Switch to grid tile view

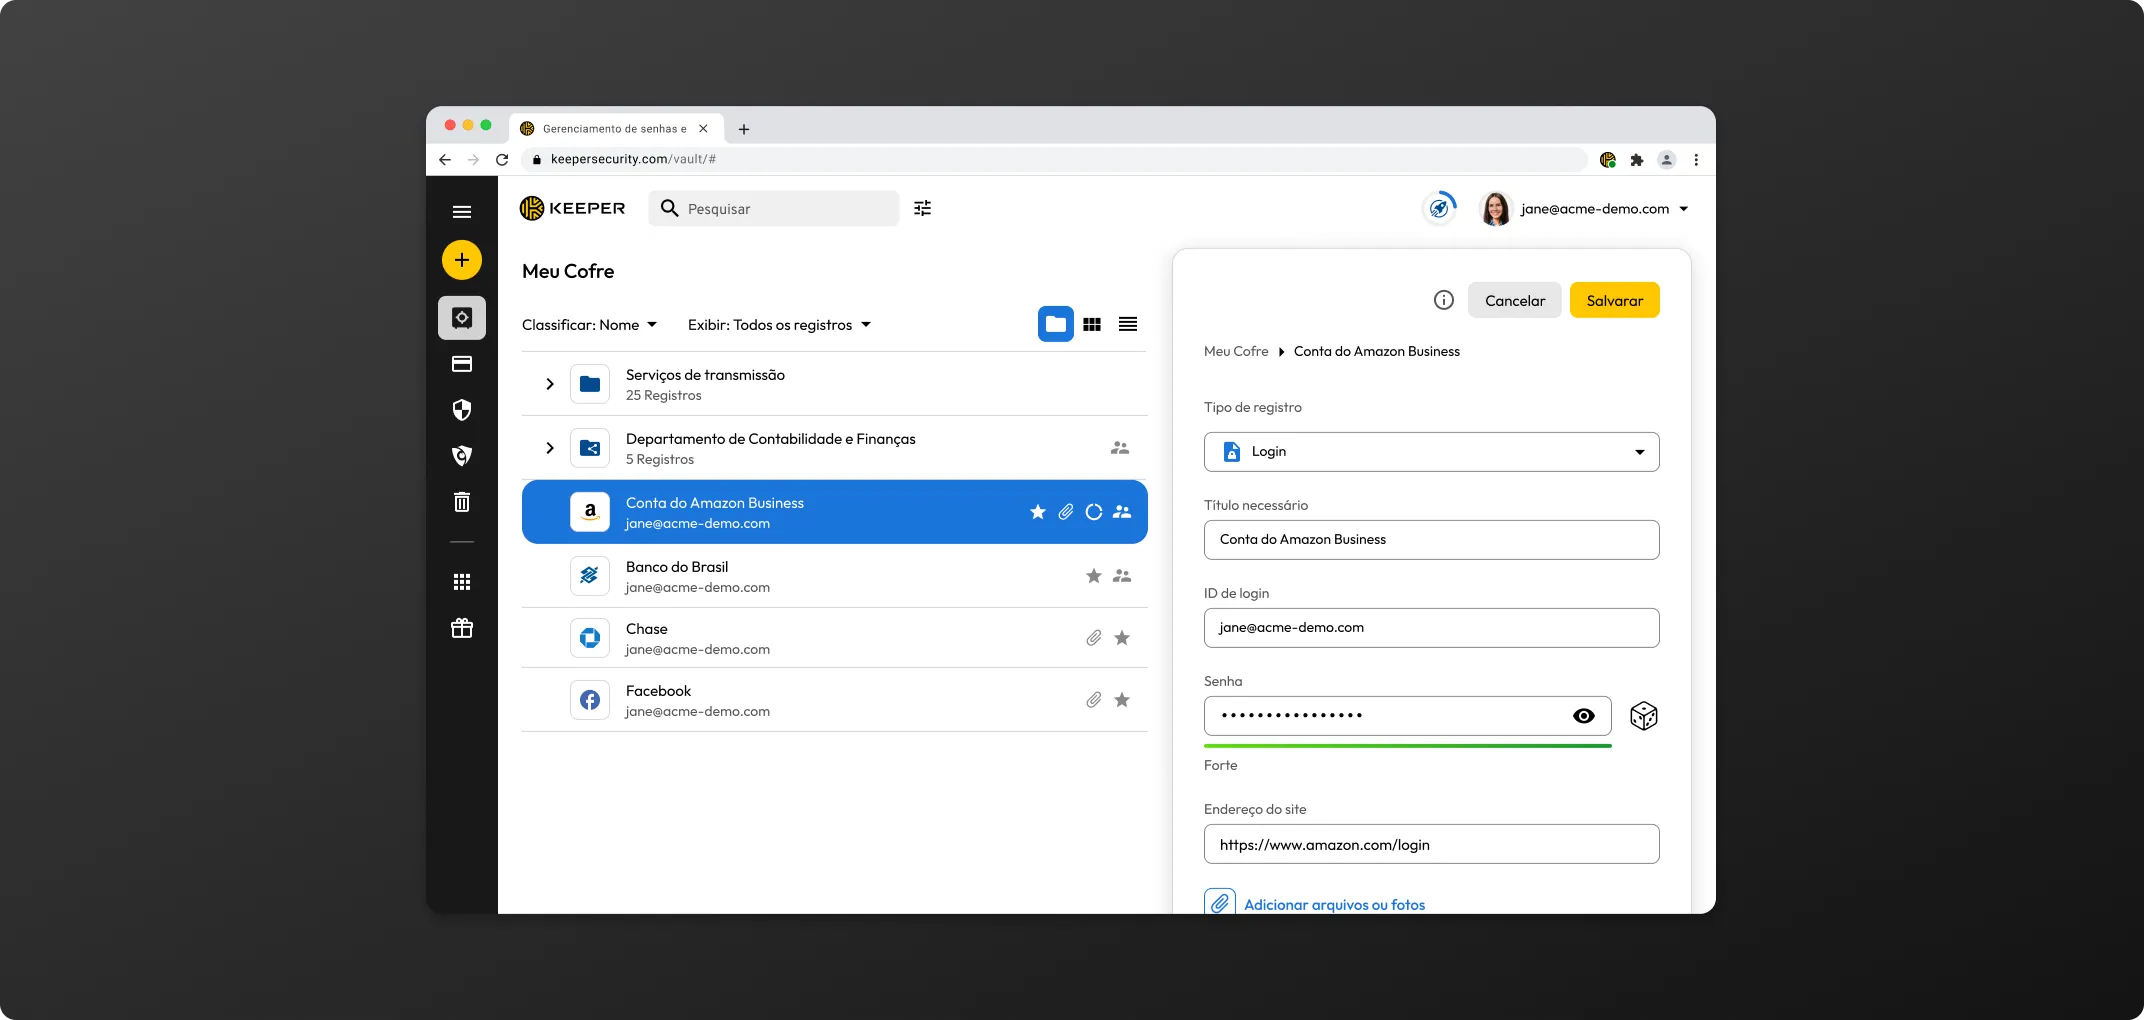click(1092, 324)
